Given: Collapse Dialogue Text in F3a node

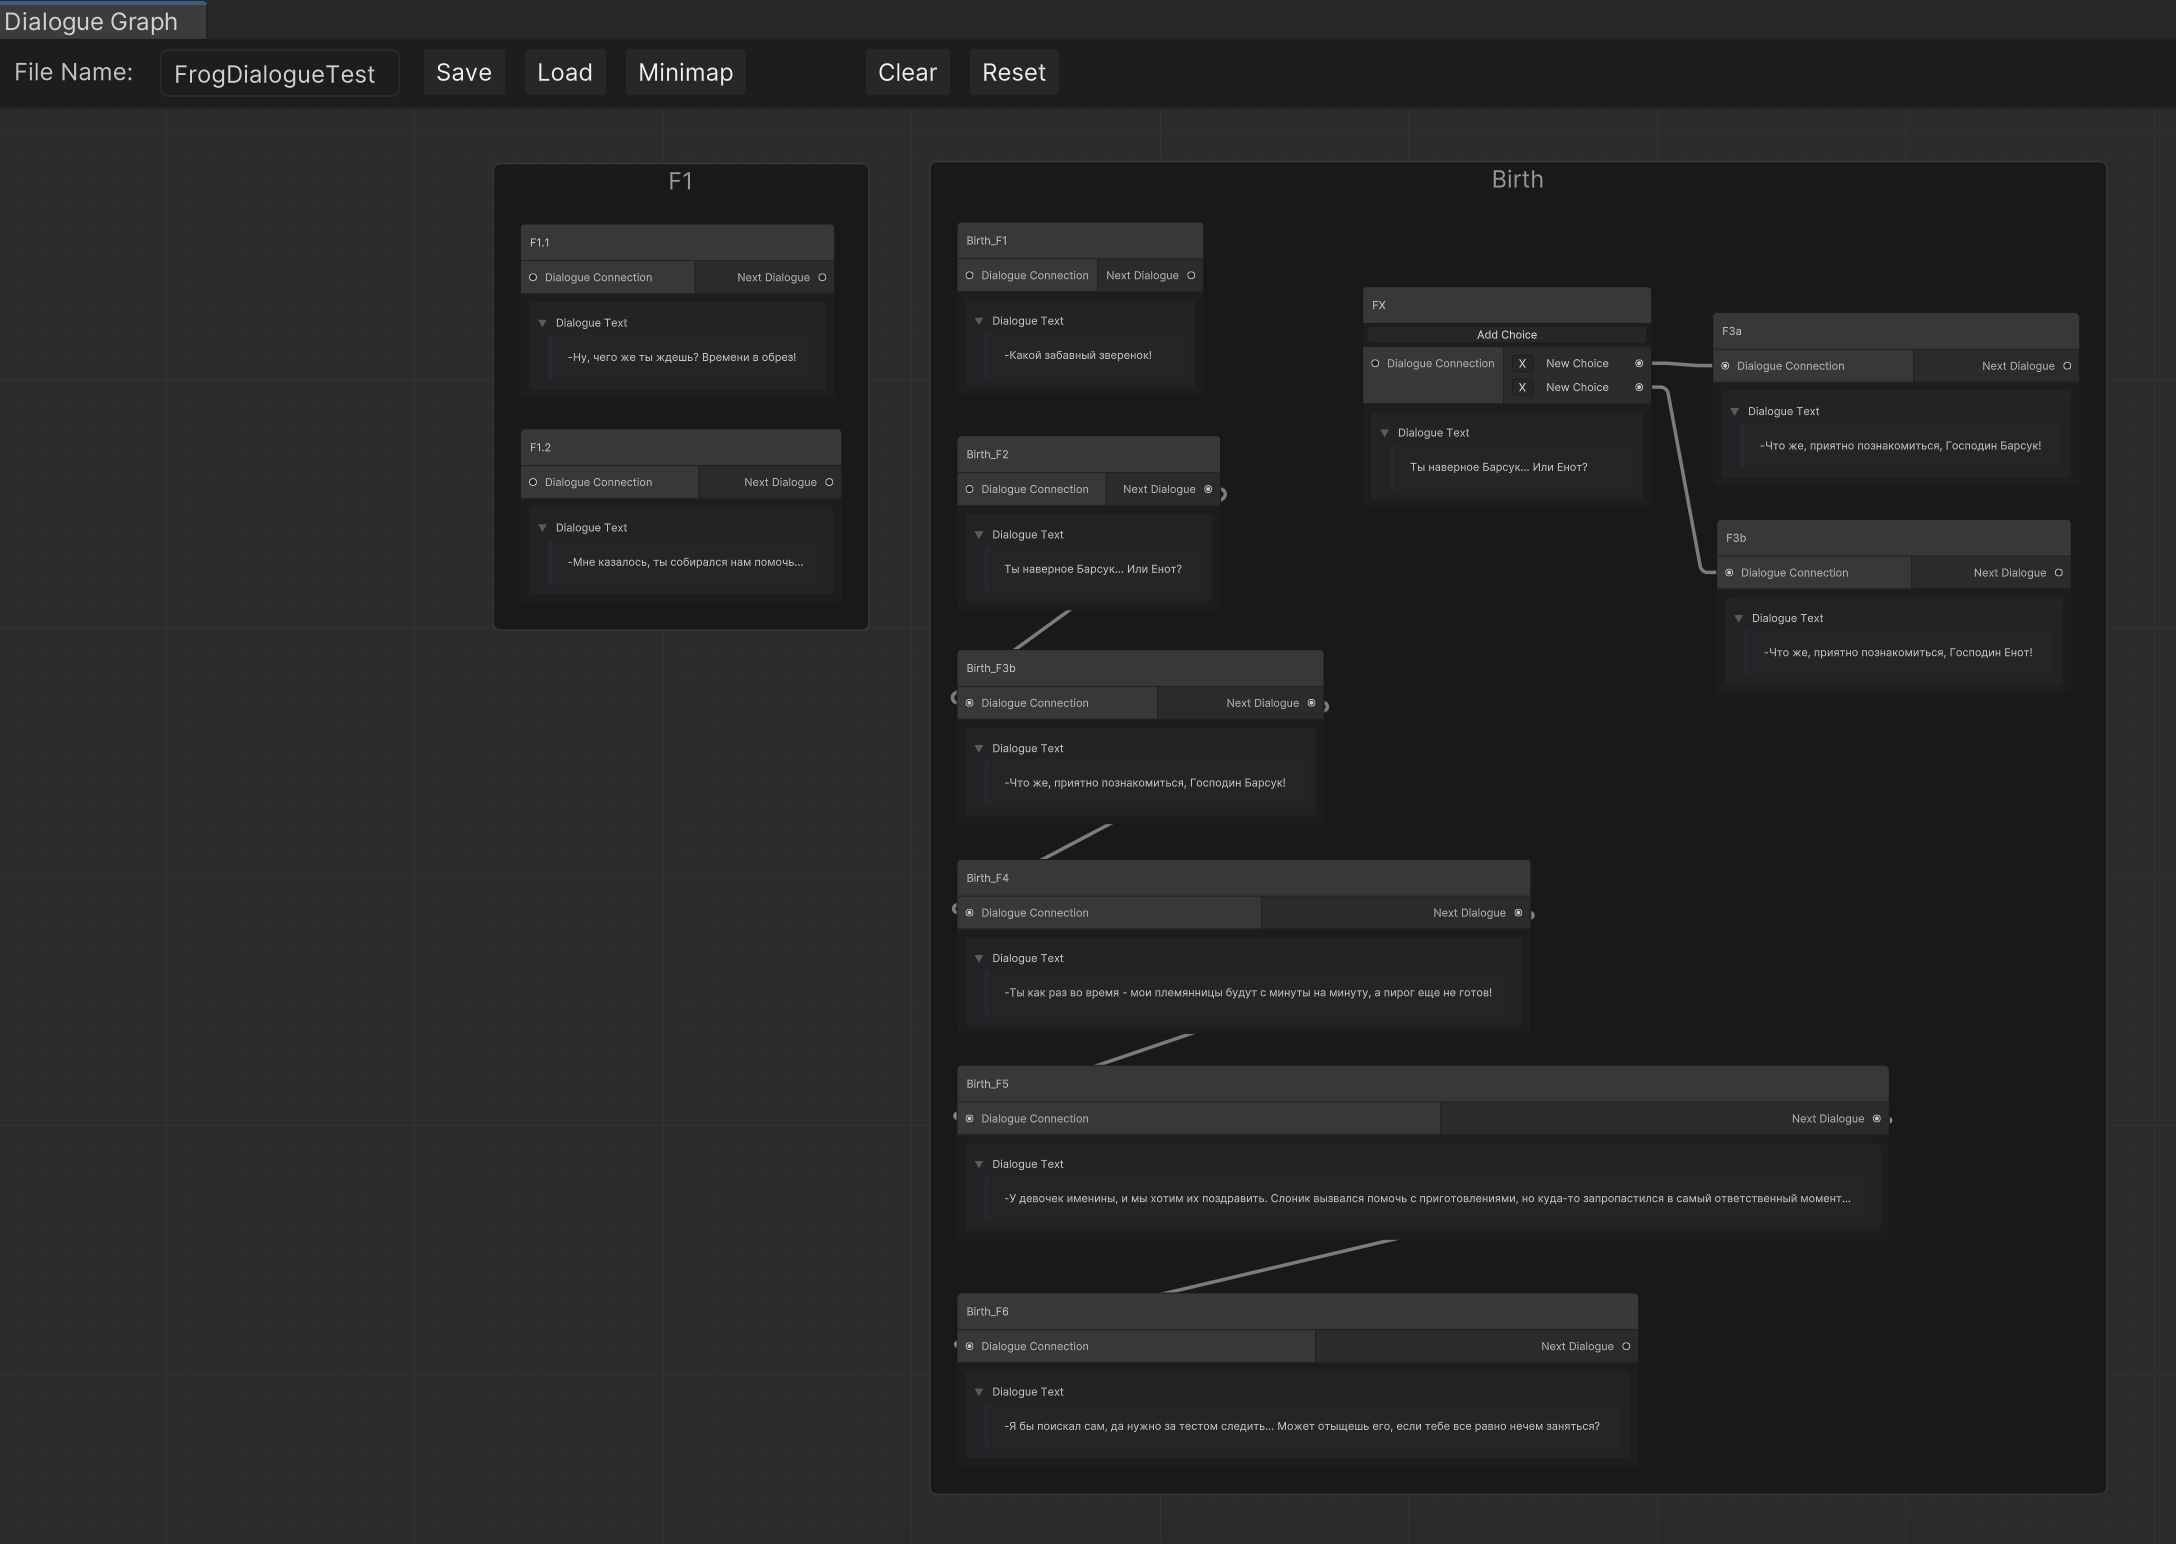Looking at the screenshot, I should click(x=1735, y=412).
